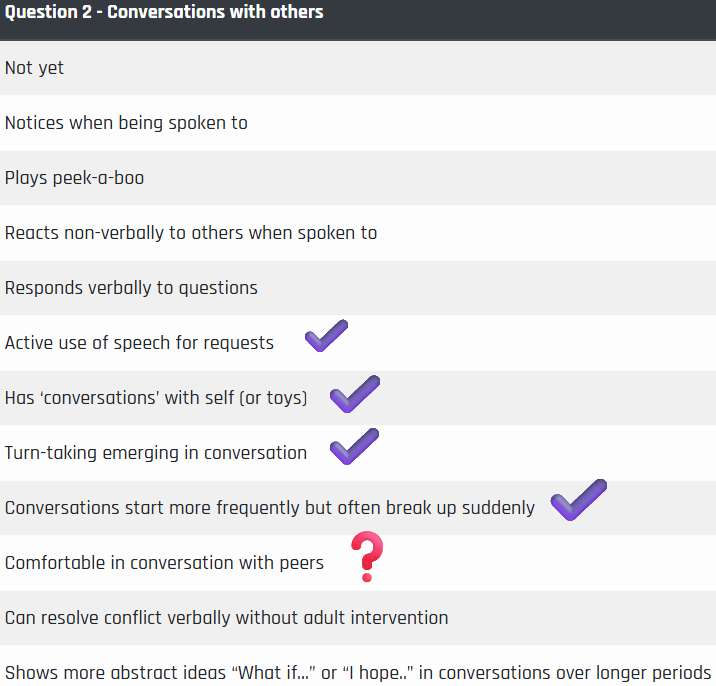Choose the Plays peek-a-boo option

(x=358, y=178)
